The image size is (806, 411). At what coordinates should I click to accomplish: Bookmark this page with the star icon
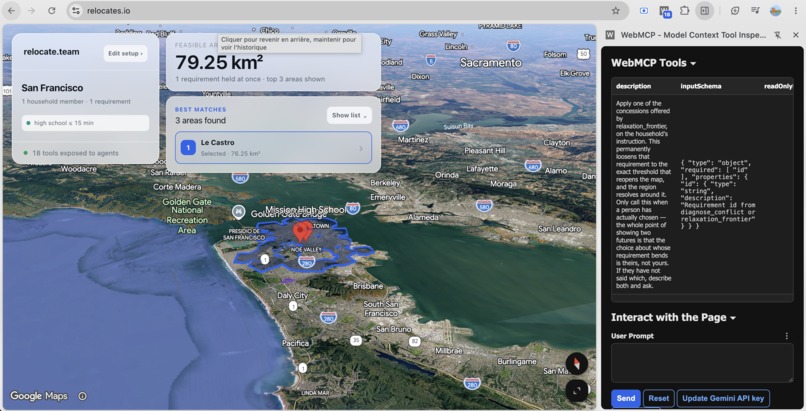coord(615,11)
